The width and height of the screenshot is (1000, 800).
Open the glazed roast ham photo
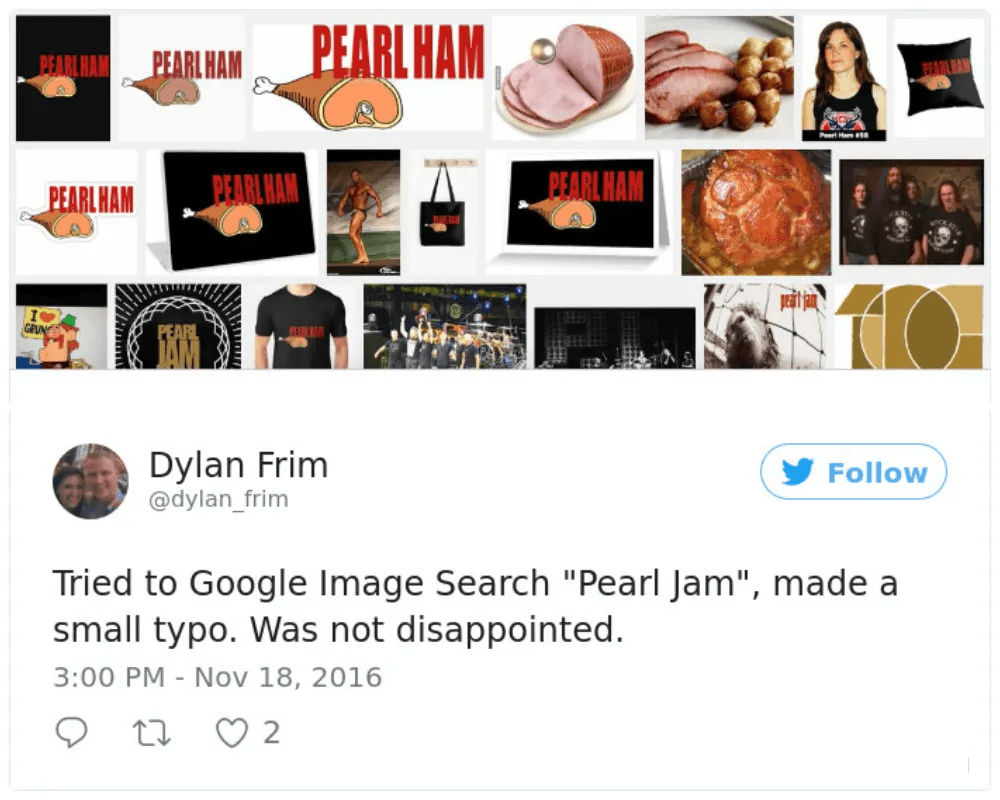pos(756,212)
